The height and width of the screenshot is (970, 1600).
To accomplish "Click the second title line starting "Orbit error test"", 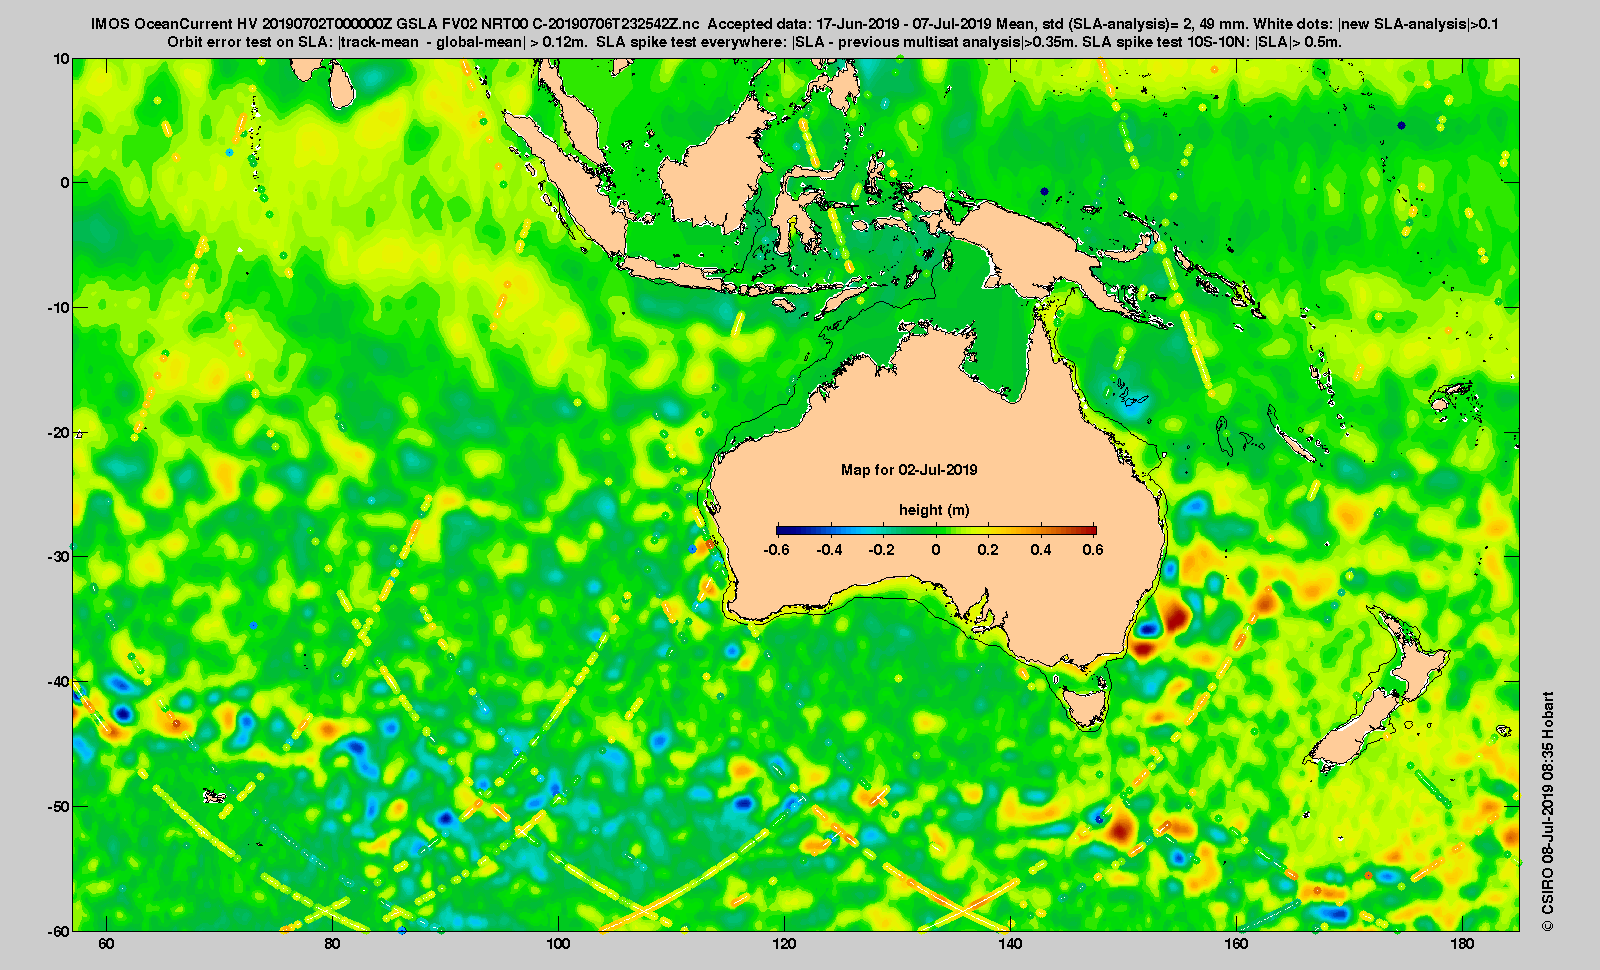I will click(x=755, y=42).
